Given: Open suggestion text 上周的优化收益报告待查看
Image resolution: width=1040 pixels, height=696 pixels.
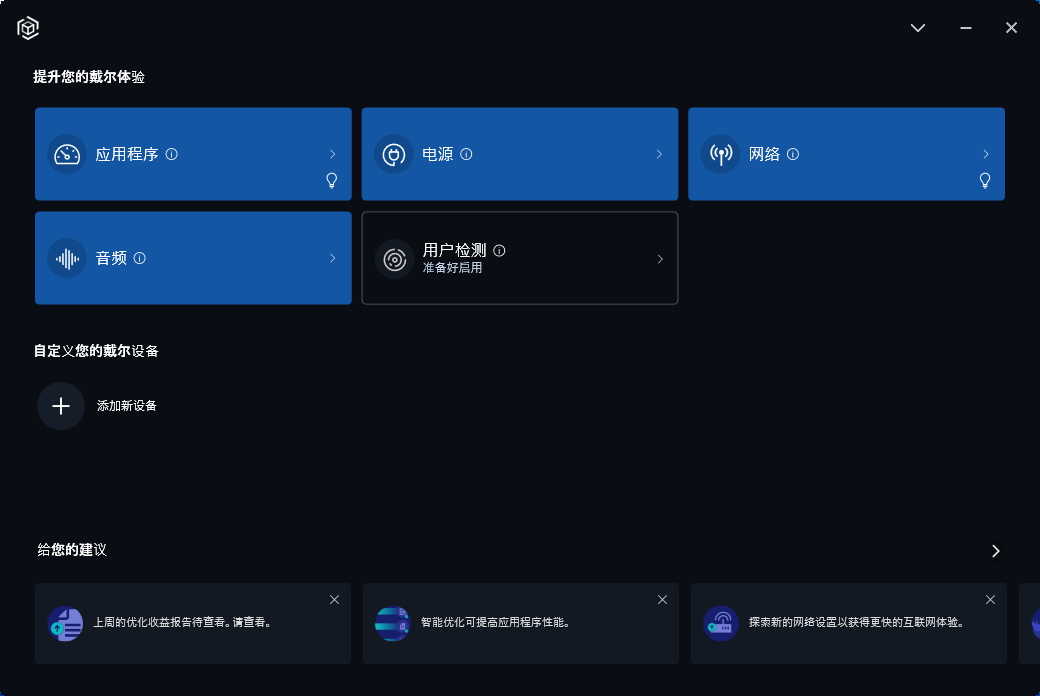Looking at the screenshot, I should (x=184, y=622).
